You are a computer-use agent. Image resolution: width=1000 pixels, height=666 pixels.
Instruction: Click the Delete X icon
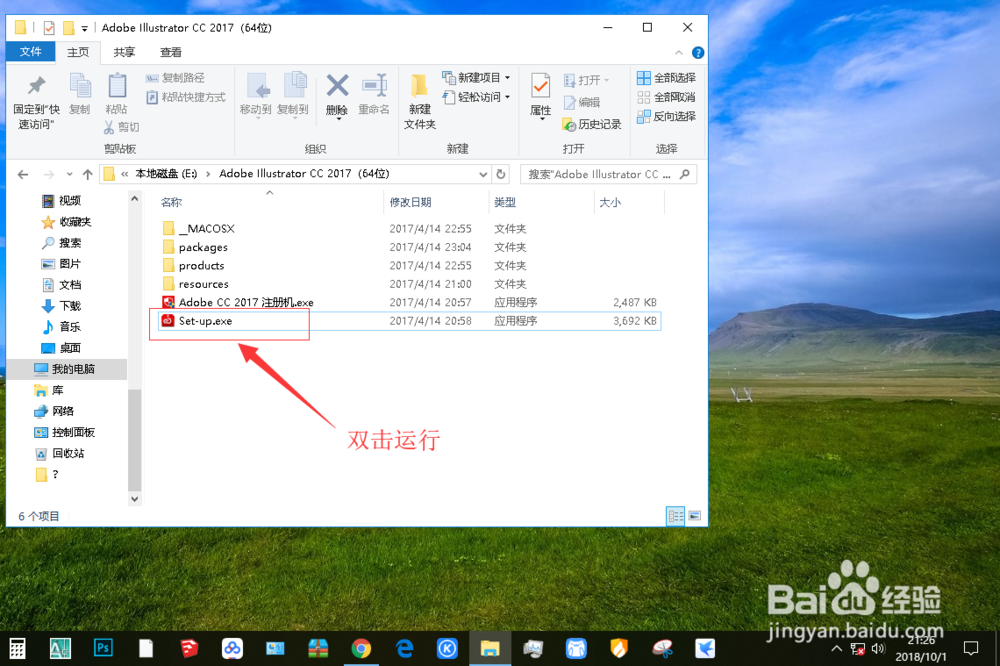(337, 85)
